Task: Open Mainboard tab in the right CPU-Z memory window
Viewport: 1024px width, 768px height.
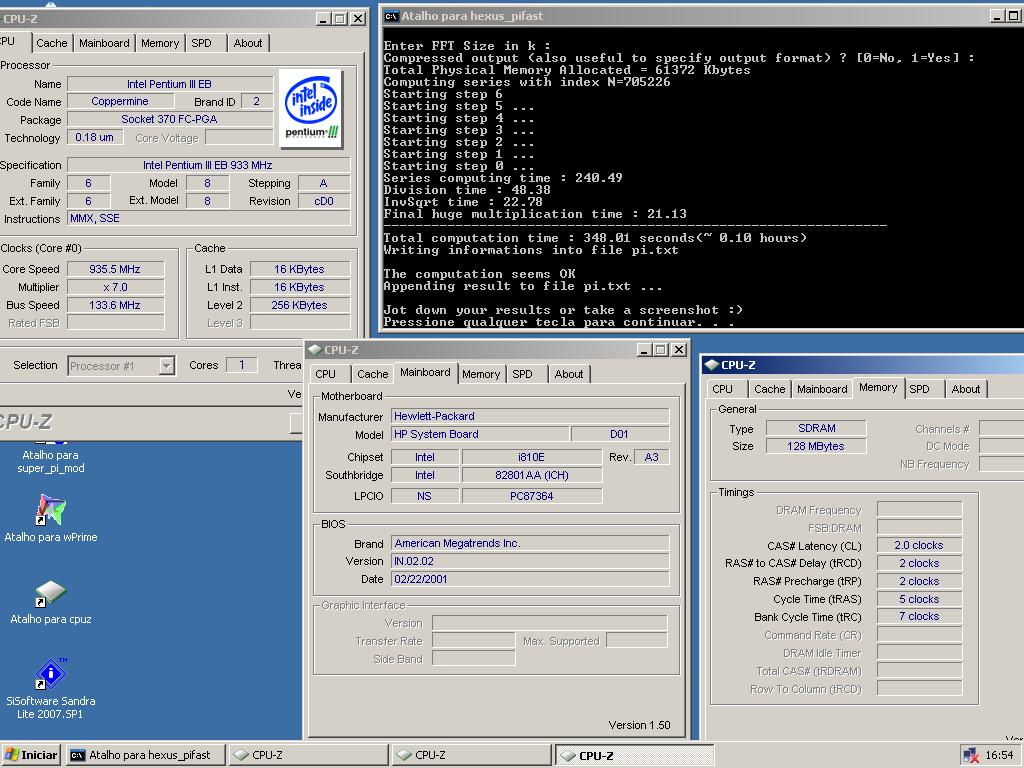Action: tap(822, 389)
